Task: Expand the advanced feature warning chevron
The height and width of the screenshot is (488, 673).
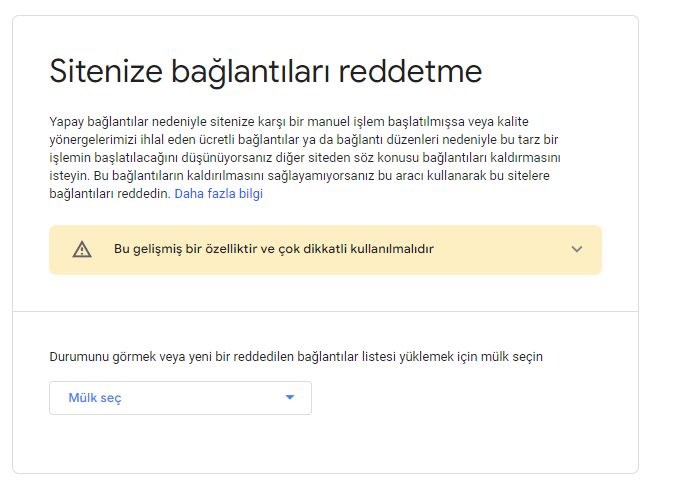Action: pos(576,249)
